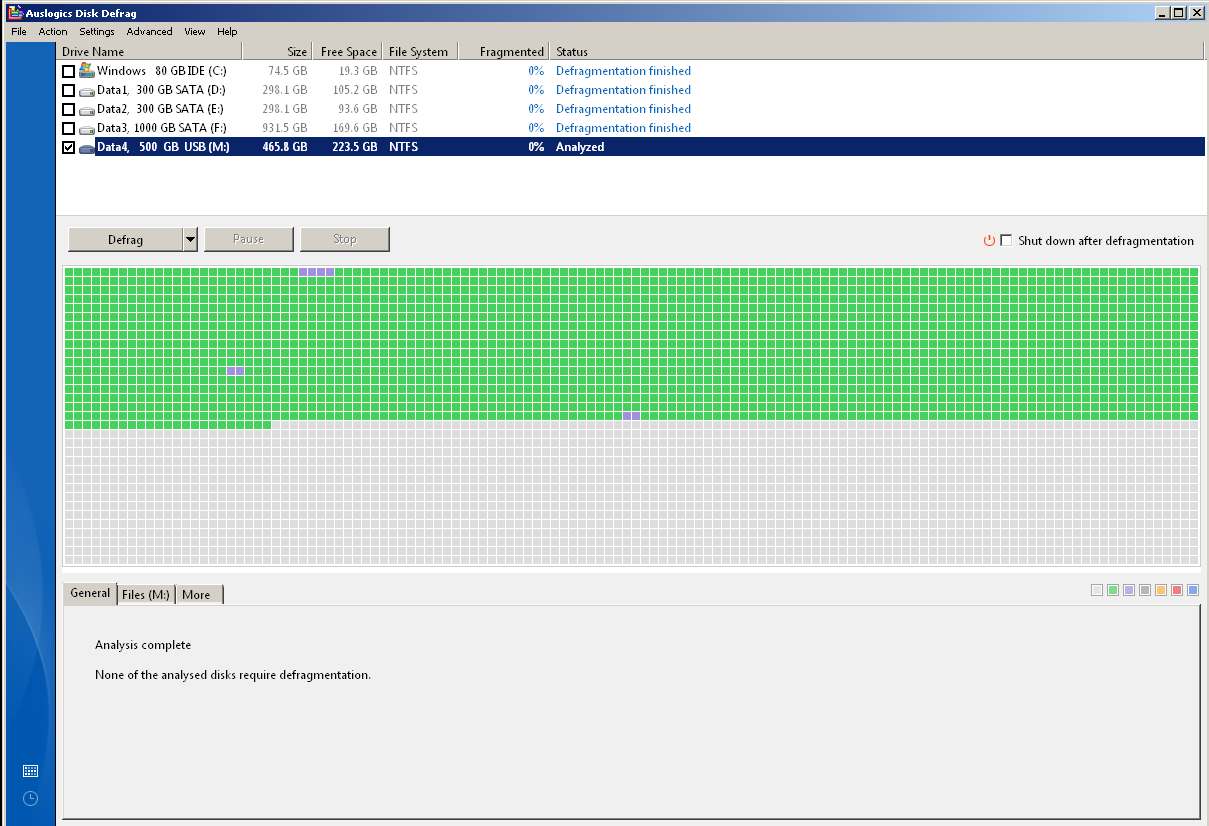The image size is (1209, 826).
Task: Sort by Free Space column header
Action: 347,52
